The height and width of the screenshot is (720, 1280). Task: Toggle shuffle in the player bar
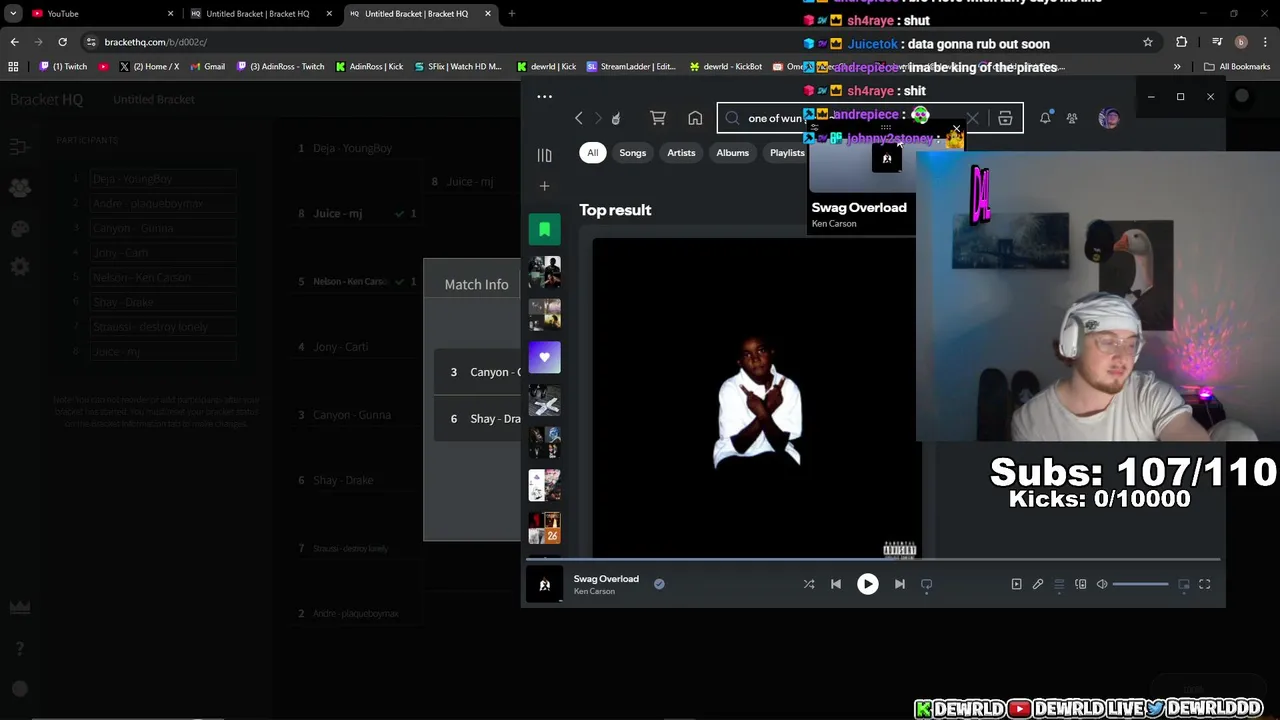click(809, 584)
